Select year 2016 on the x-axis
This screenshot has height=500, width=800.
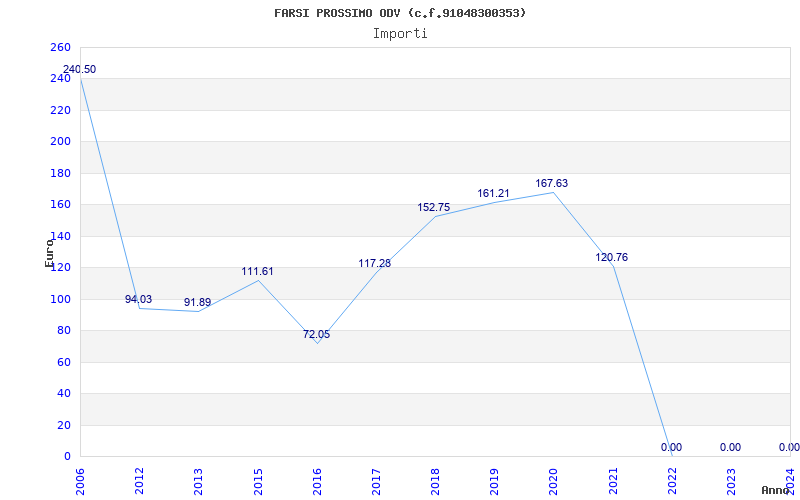(x=317, y=480)
